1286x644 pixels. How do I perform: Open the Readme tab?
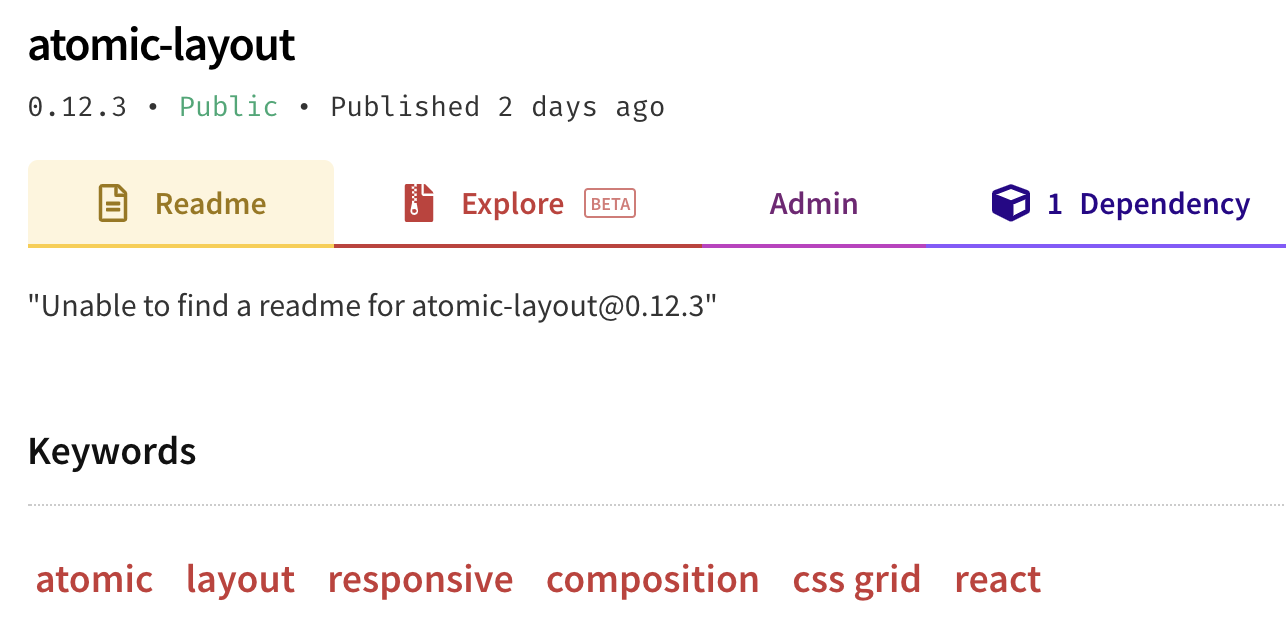[210, 203]
